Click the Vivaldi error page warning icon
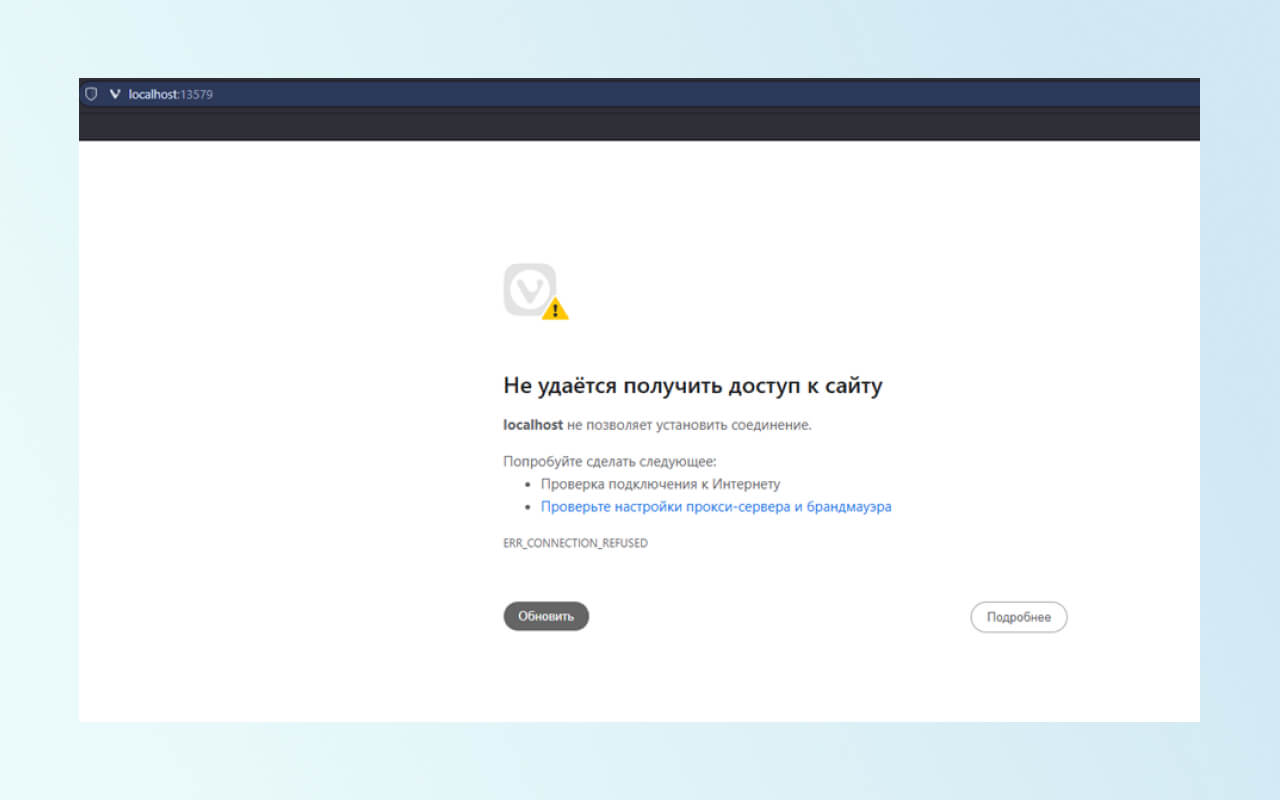1280x800 pixels. (536, 292)
